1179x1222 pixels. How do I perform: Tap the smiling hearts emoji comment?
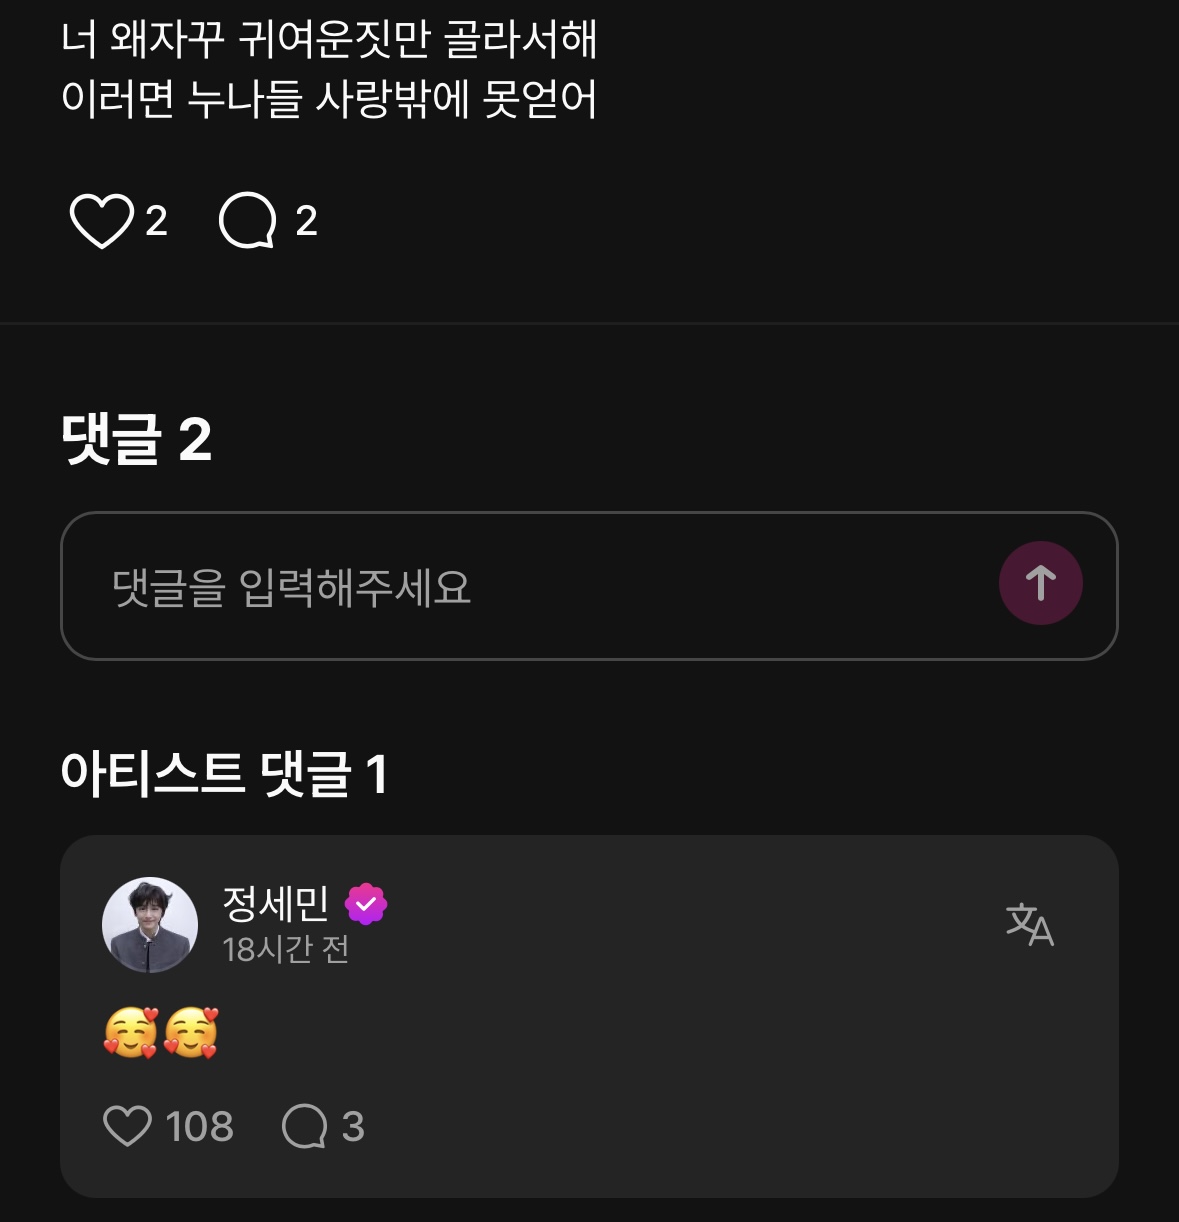coord(160,1033)
